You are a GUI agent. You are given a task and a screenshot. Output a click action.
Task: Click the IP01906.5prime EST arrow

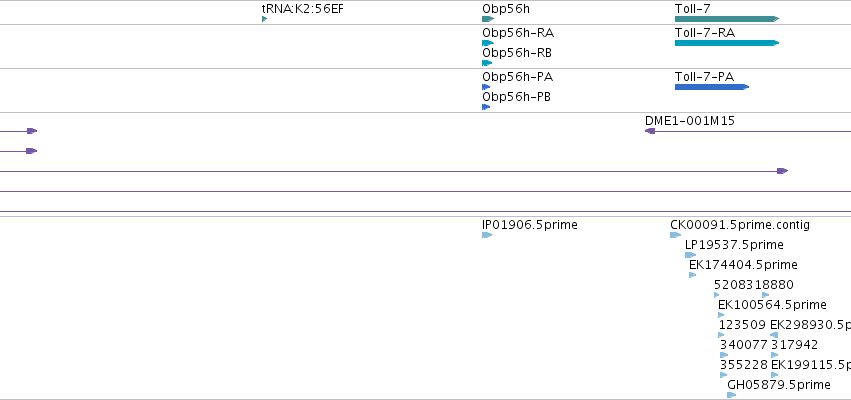(x=487, y=235)
